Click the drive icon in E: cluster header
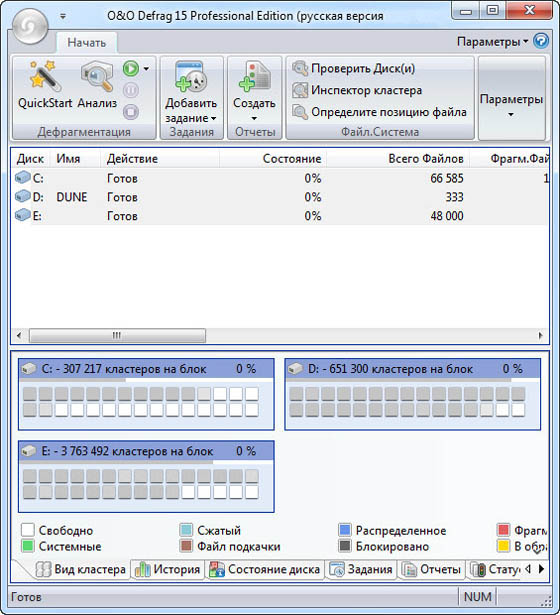 [x=29, y=451]
